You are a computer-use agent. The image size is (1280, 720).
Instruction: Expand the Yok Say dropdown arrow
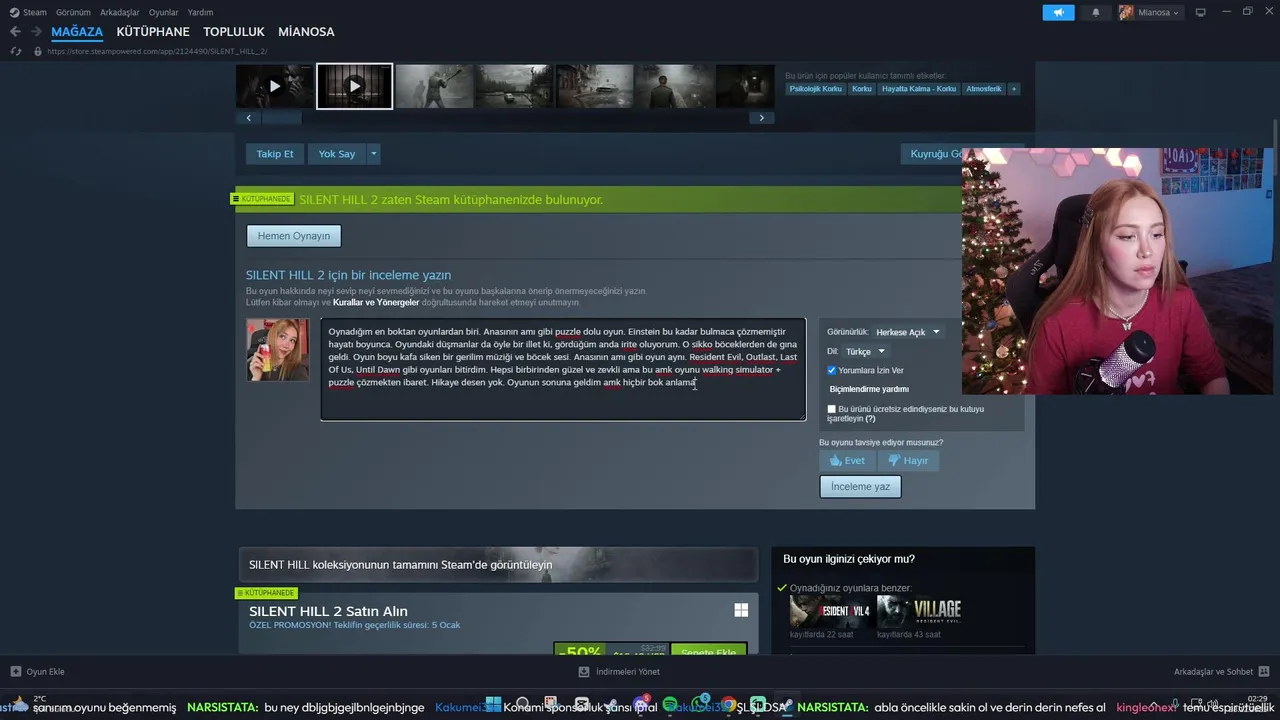[x=373, y=154]
